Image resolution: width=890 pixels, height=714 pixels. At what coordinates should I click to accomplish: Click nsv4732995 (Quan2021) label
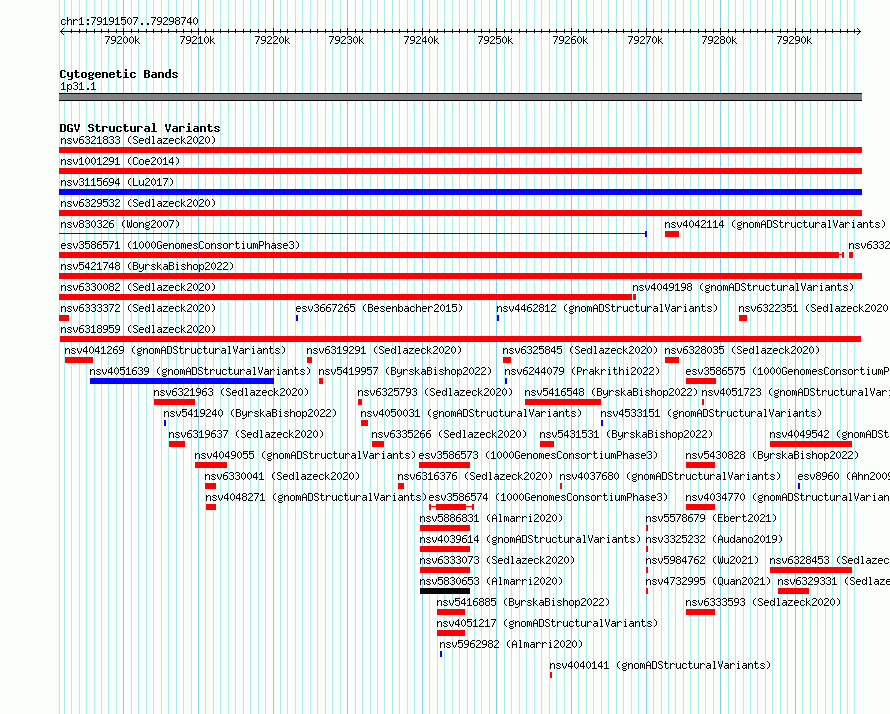tap(708, 581)
